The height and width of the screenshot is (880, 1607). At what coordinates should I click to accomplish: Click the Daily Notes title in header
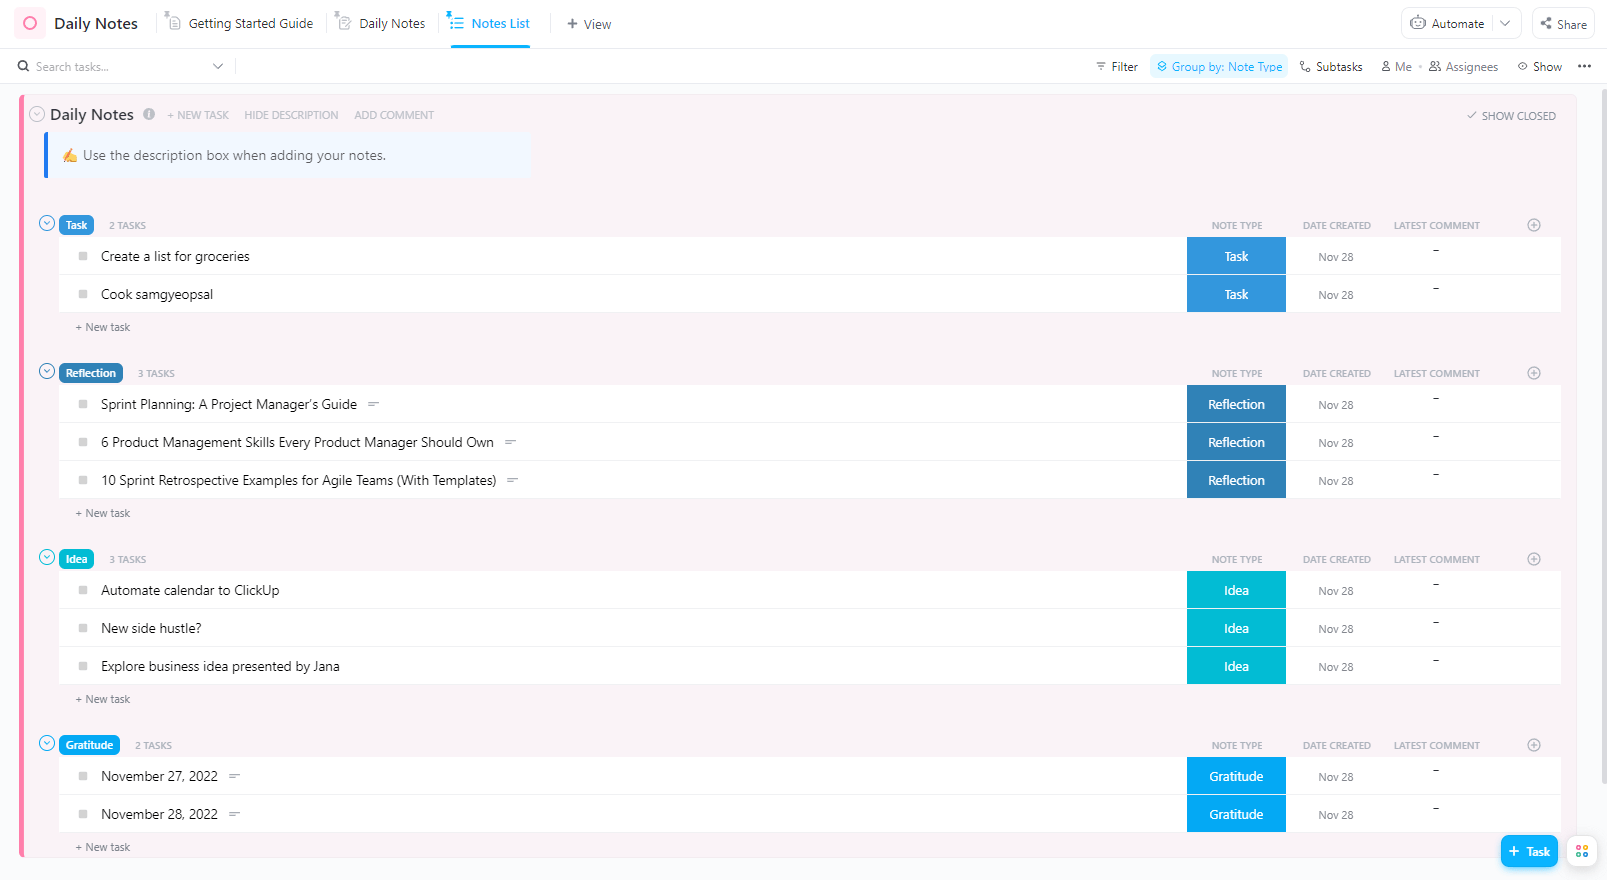pos(96,23)
